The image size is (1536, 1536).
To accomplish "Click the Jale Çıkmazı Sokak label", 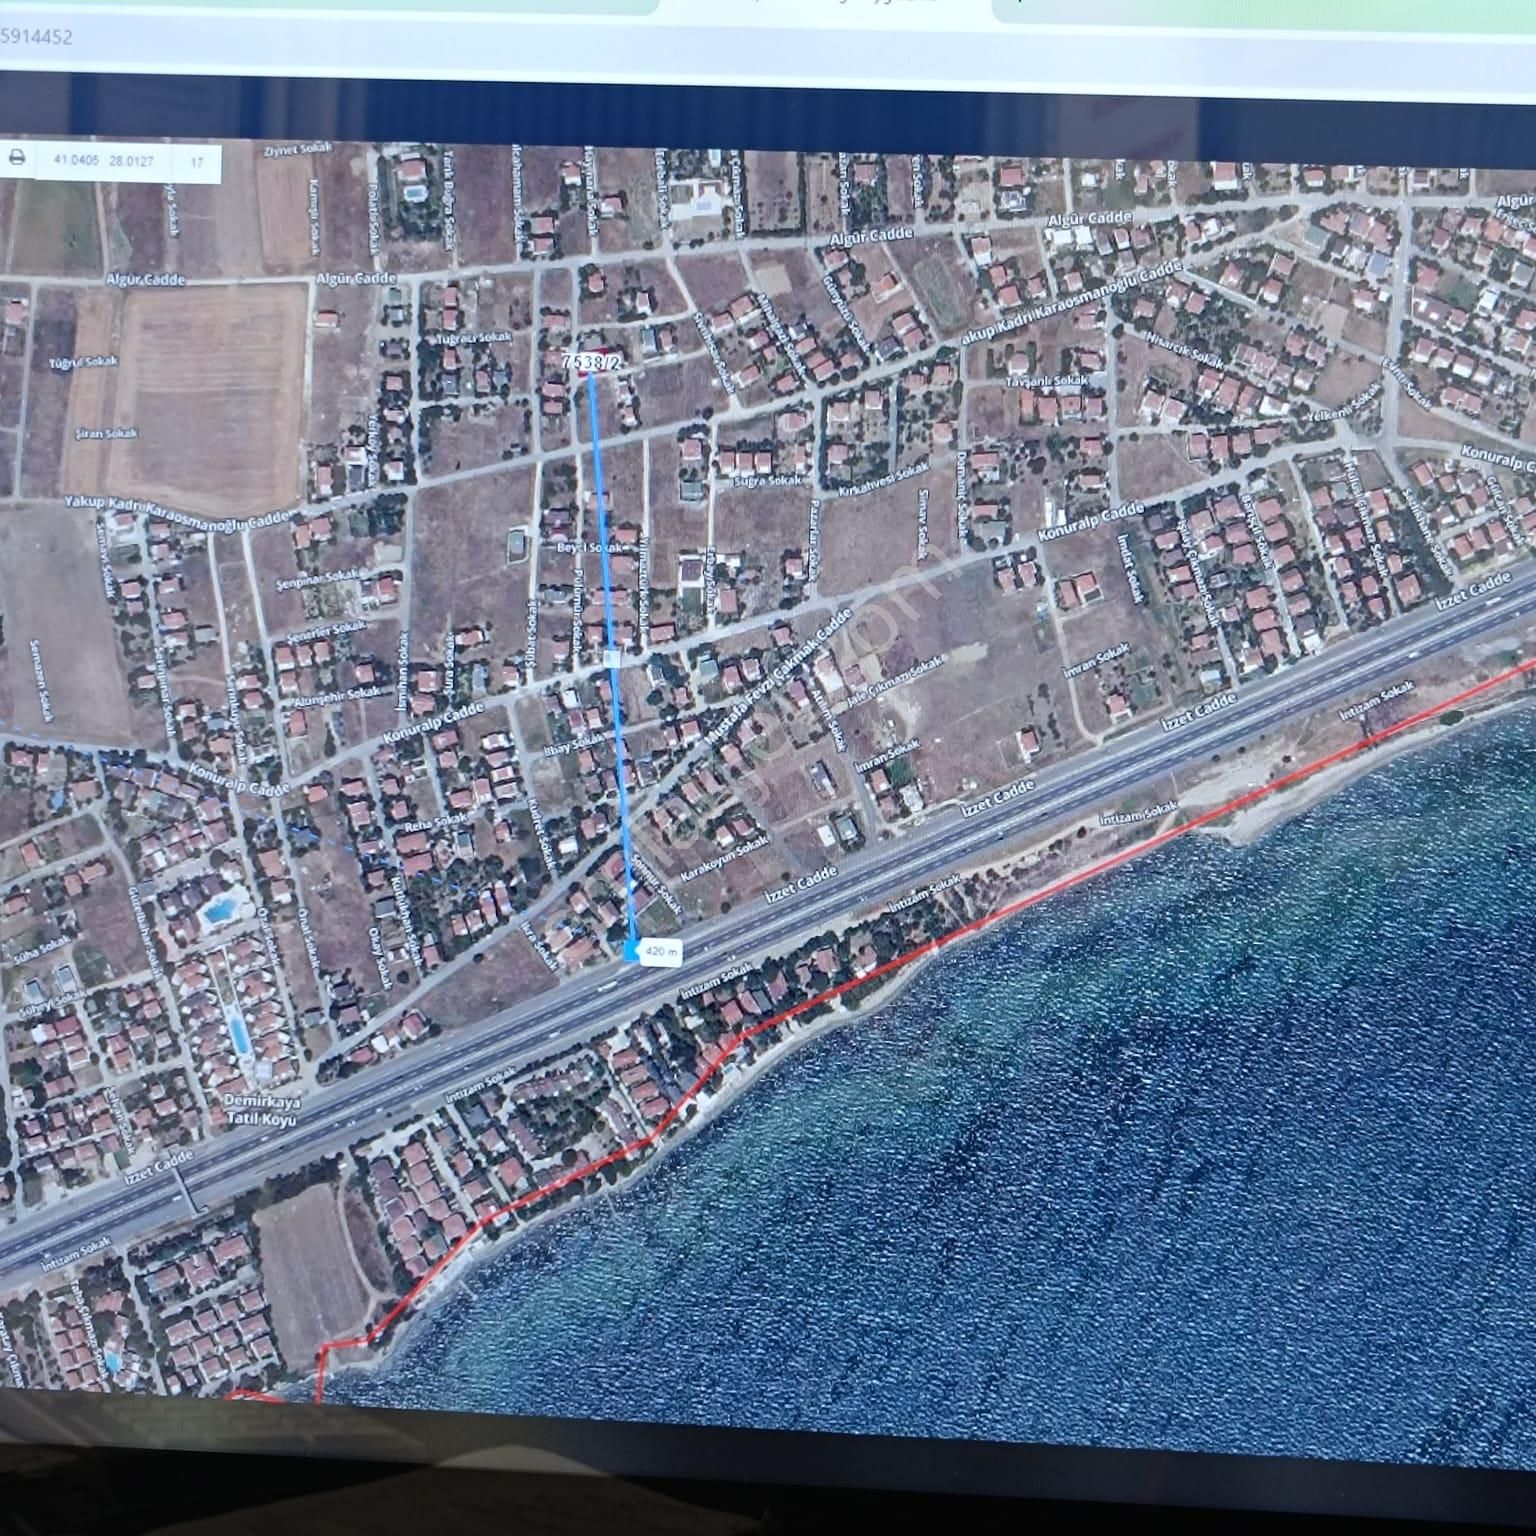I will [x=896, y=683].
